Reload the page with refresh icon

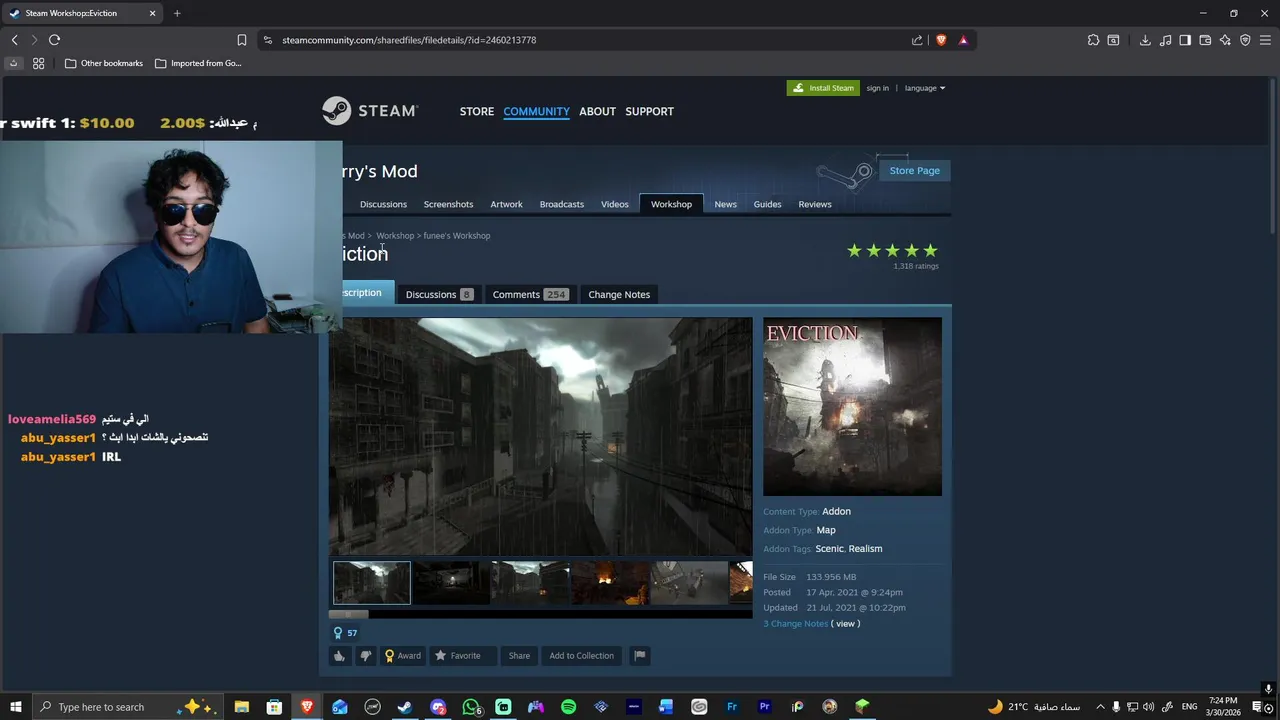54,40
